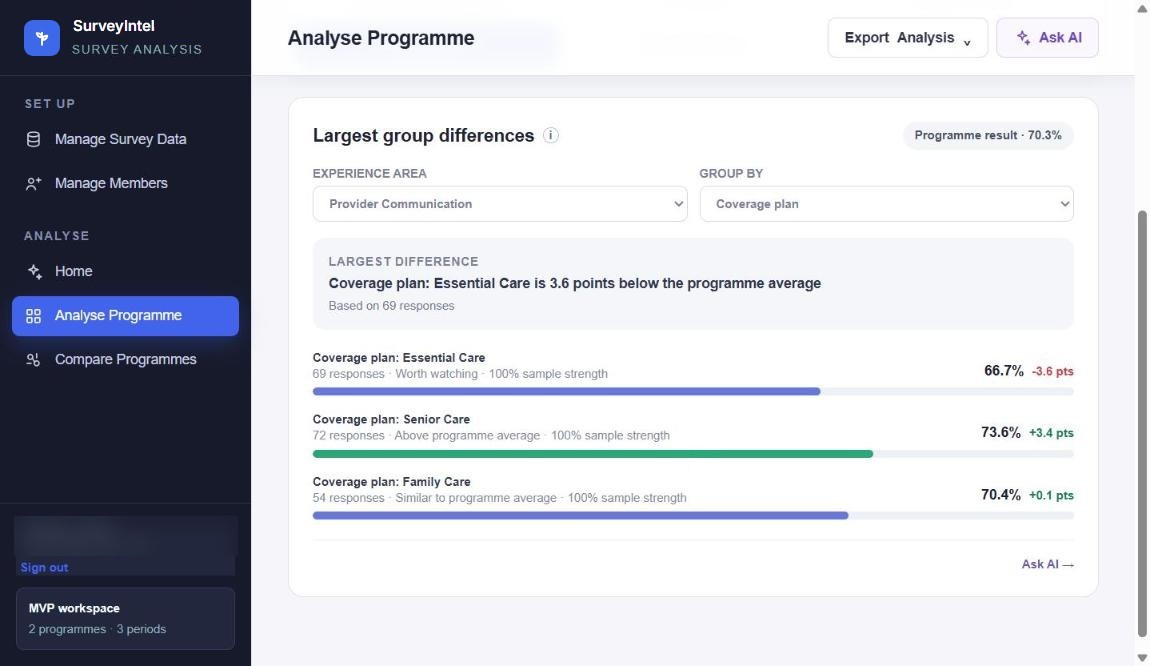Click the Compare Programmes icon
This screenshot has width=1150, height=666.
34,359
